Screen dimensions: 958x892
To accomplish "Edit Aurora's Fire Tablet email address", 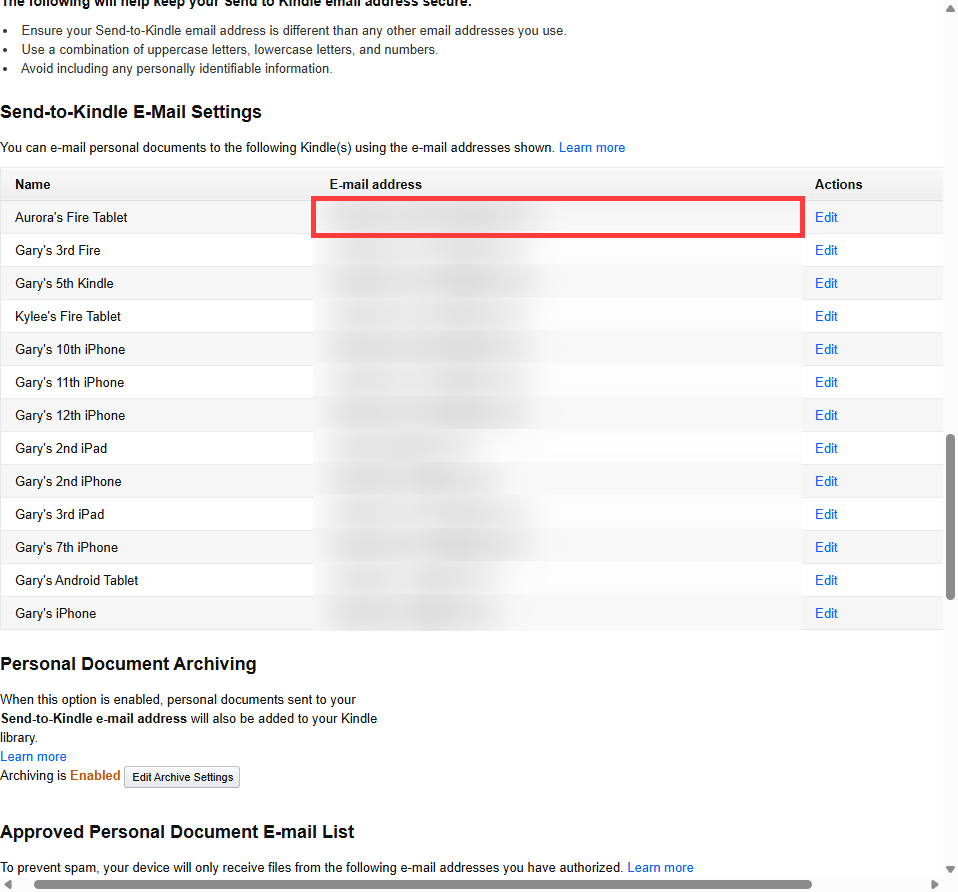I will [x=826, y=218].
